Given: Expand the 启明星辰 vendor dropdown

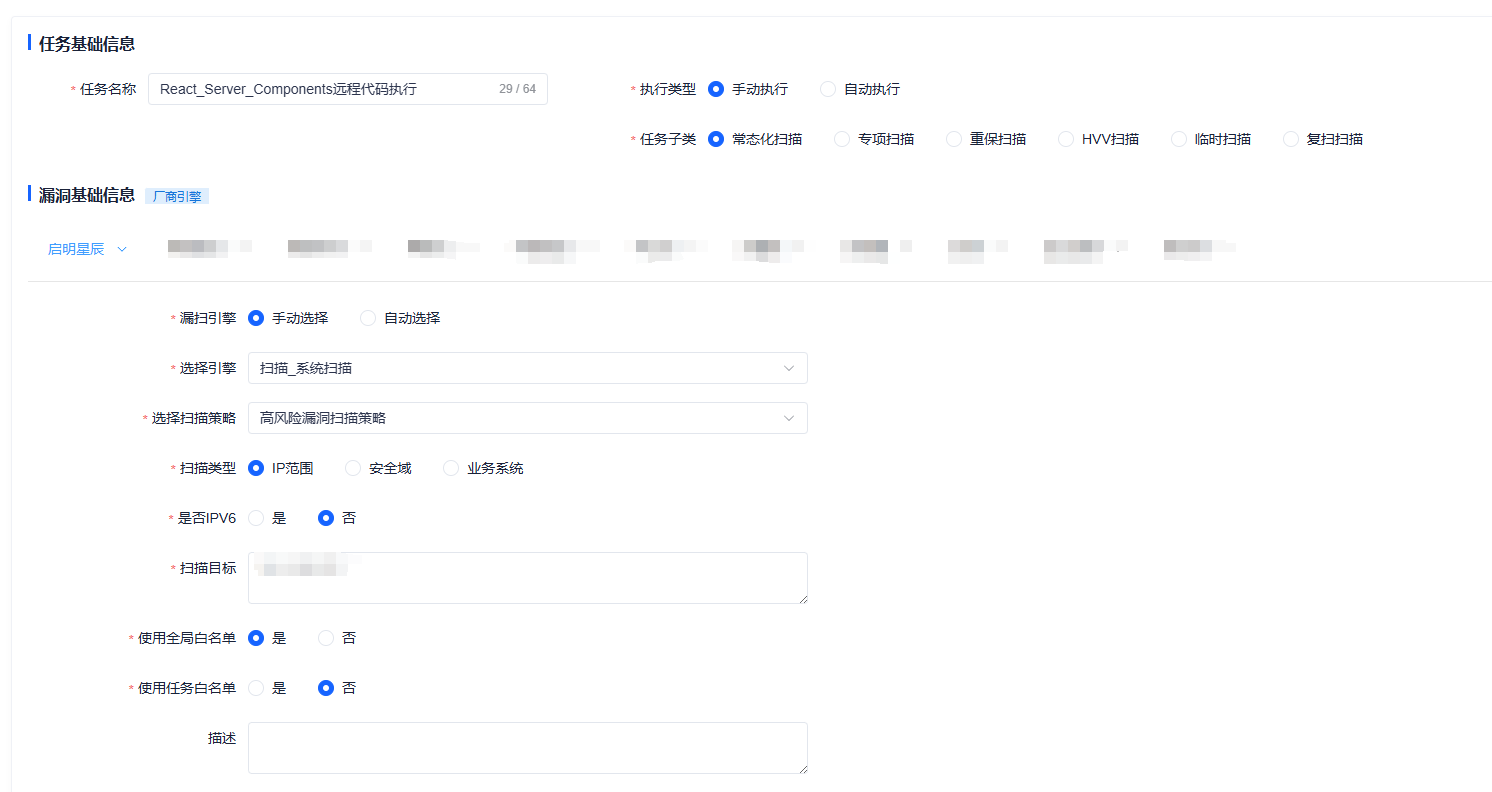Looking at the screenshot, I should tap(86, 248).
